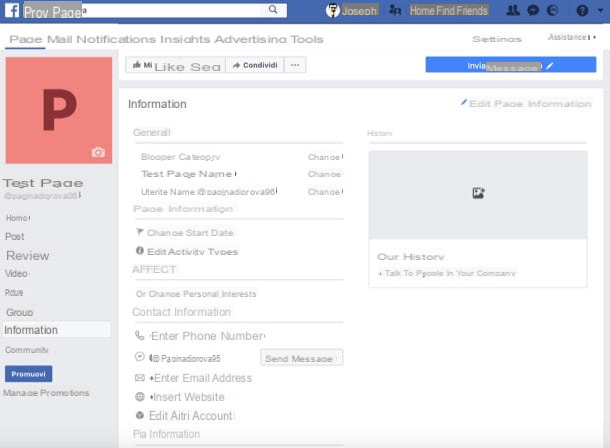Click Talk To People In Your Company
The width and height of the screenshot is (610, 448).
pos(447,273)
